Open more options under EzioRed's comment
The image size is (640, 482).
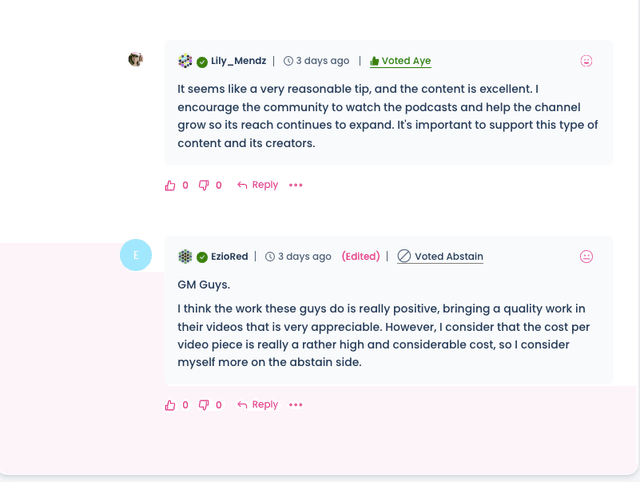click(296, 405)
